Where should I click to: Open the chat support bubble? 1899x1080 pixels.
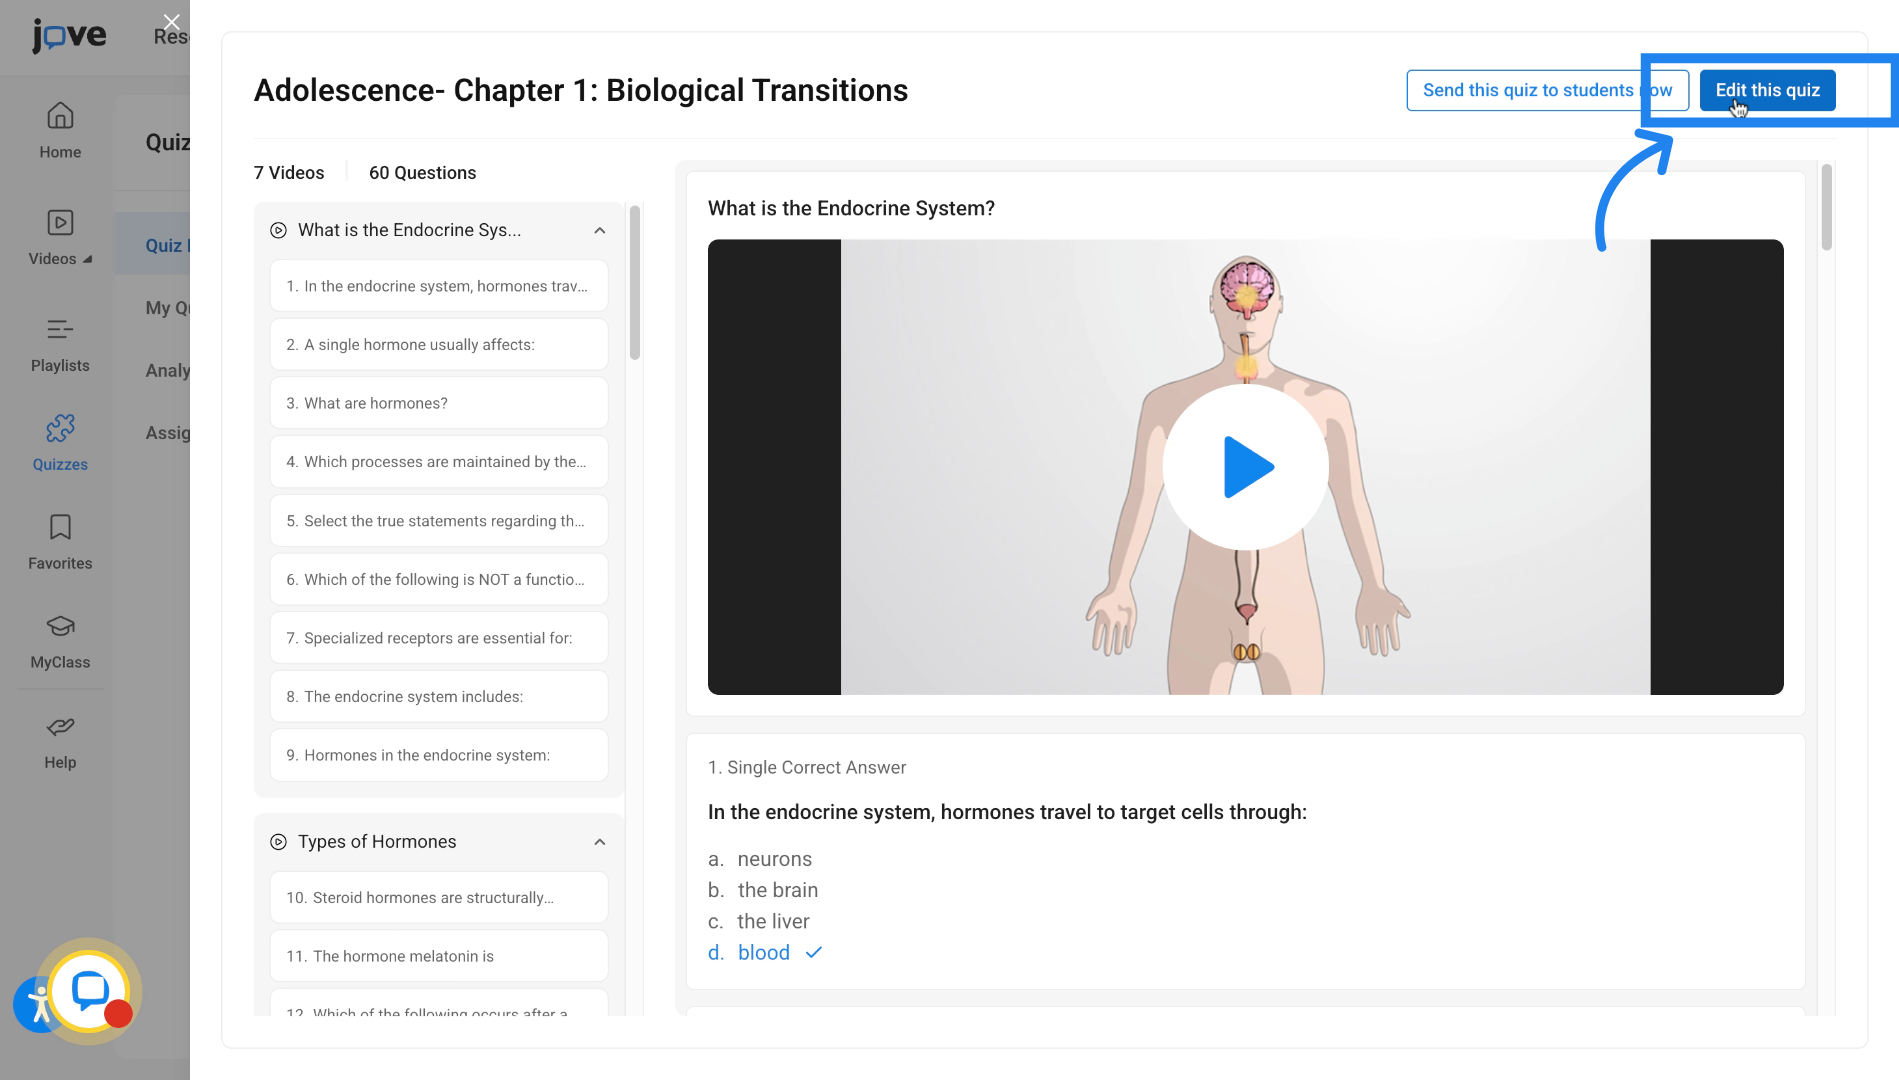90,991
